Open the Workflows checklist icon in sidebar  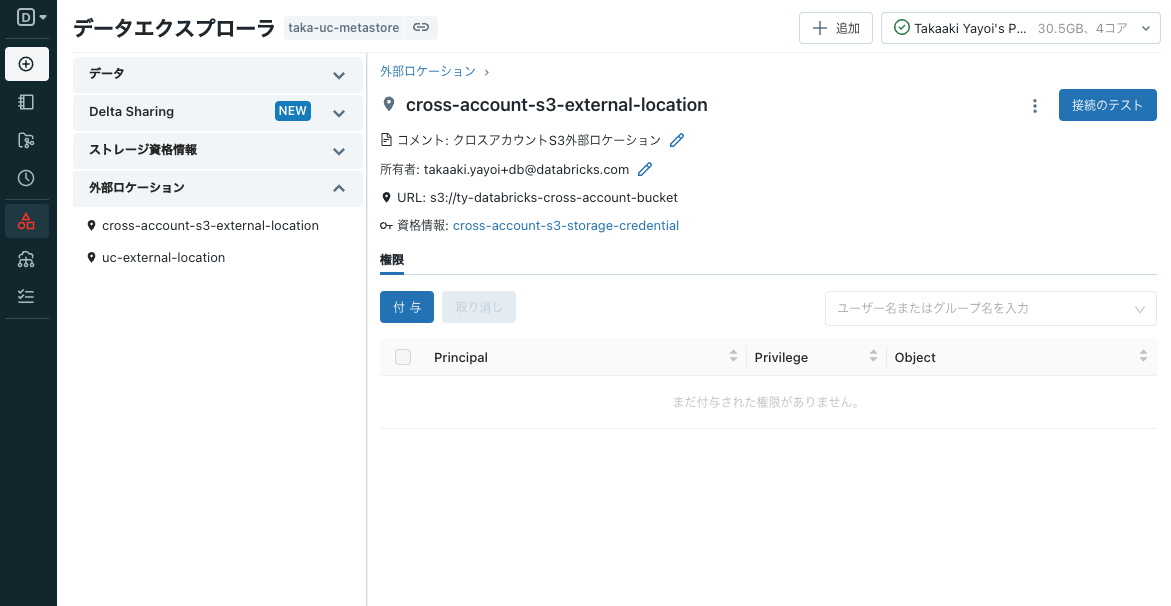[x=26, y=297]
